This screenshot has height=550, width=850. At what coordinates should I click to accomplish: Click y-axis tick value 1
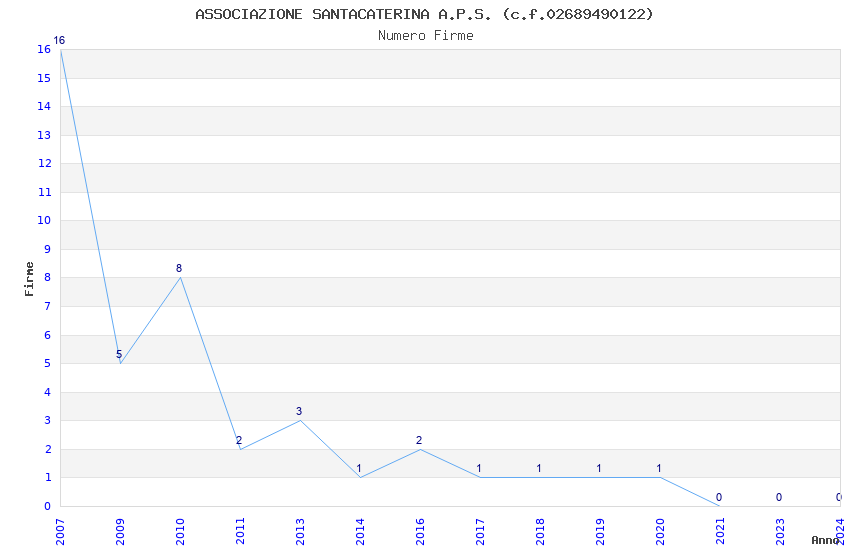[x=48, y=477]
